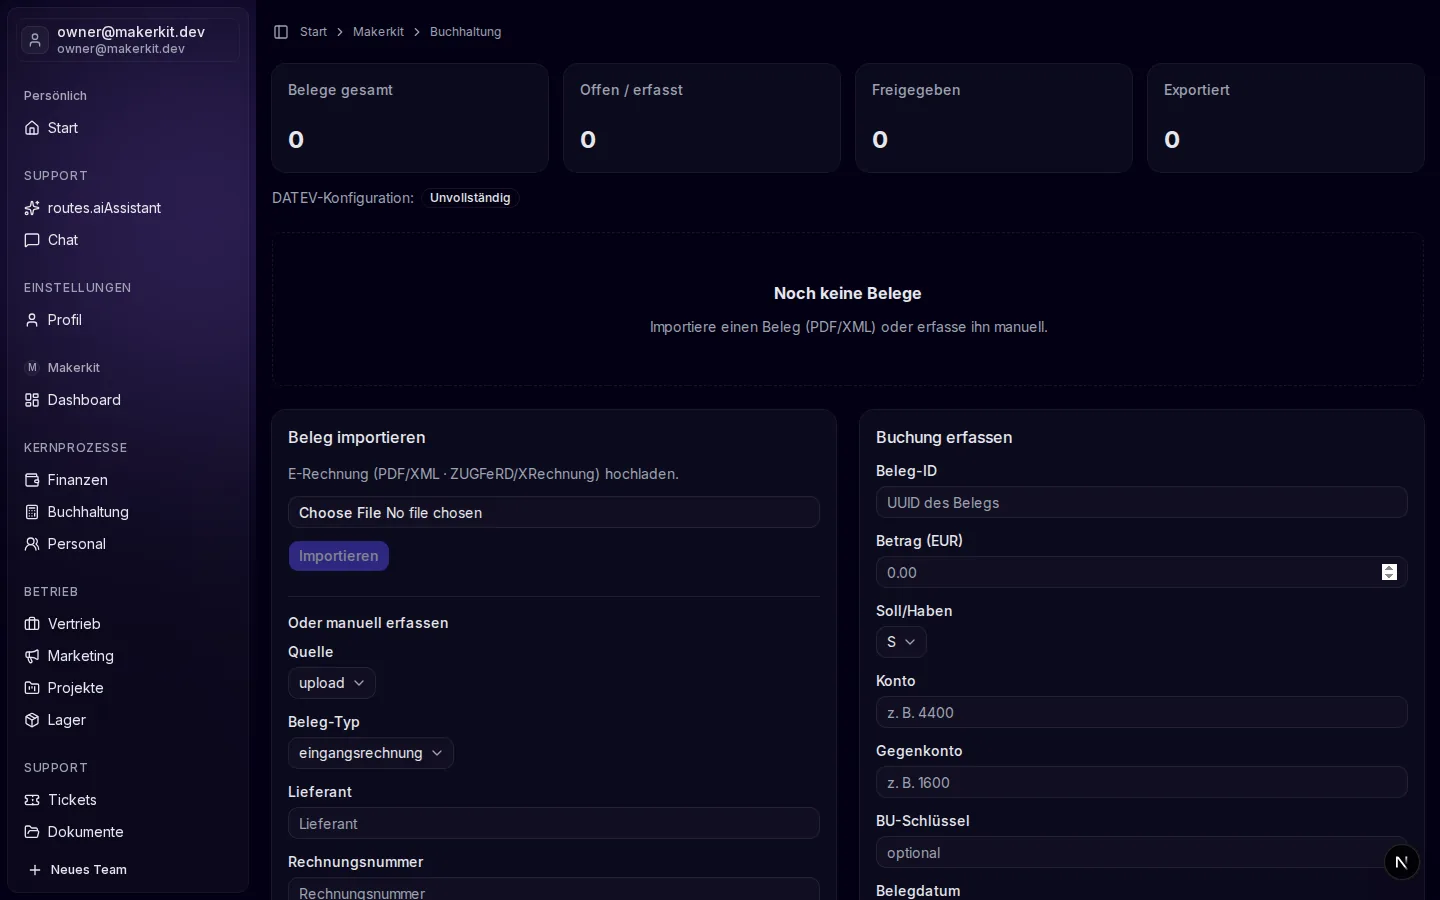Click the Offen / erfasst card
Image resolution: width=1440 pixels, height=900 pixels.
tap(702, 118)
